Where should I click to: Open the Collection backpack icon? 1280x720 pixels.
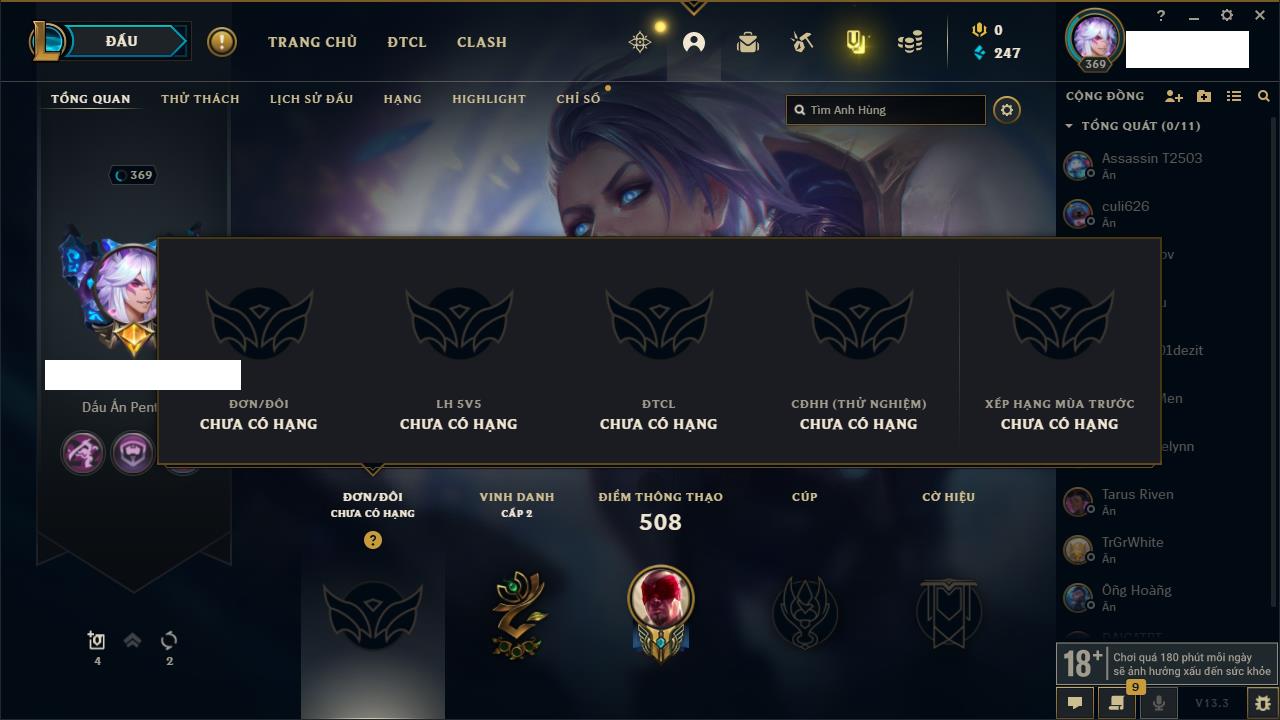coord(748,42)
